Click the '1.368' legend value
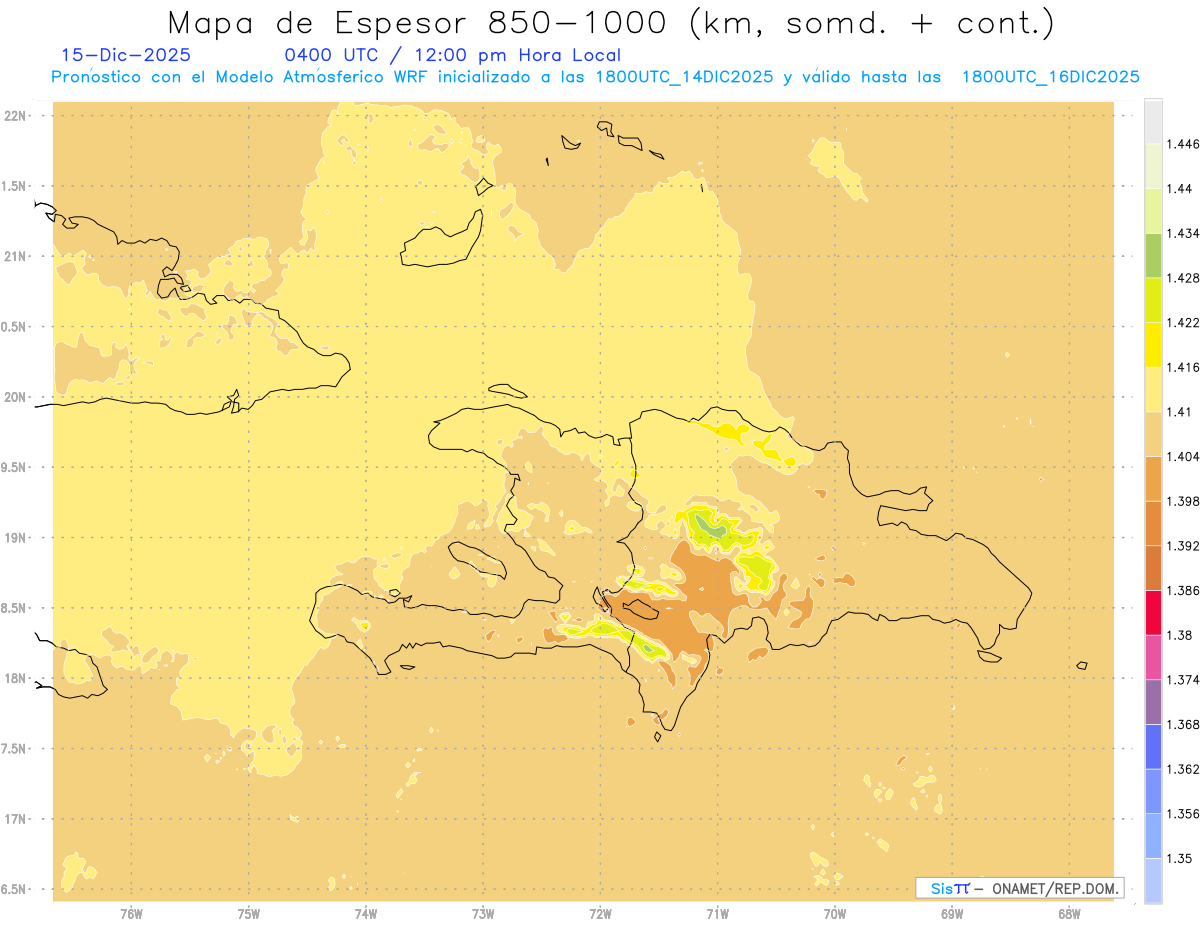This screenshot has width=1200, height=927. coord(1181,725)
